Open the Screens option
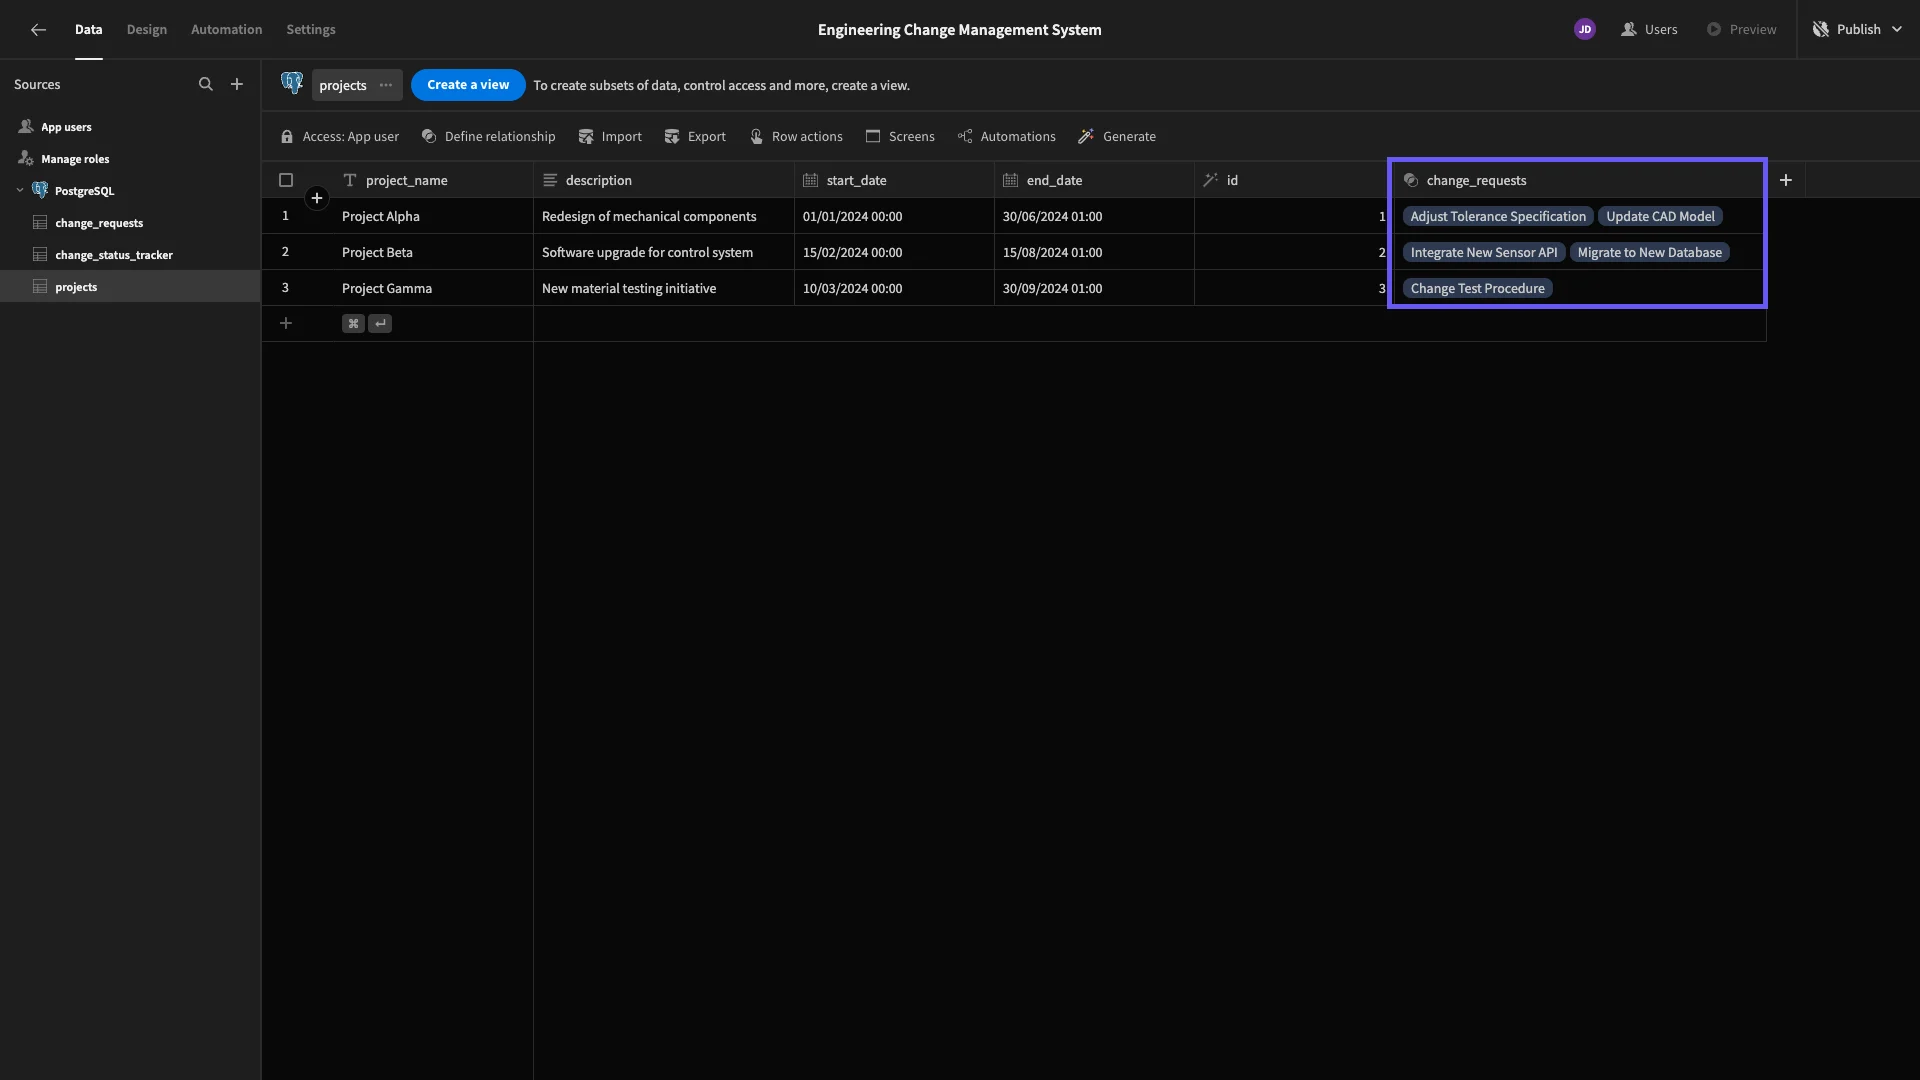Screen dimensions: 1920x1080 (900, 137)
